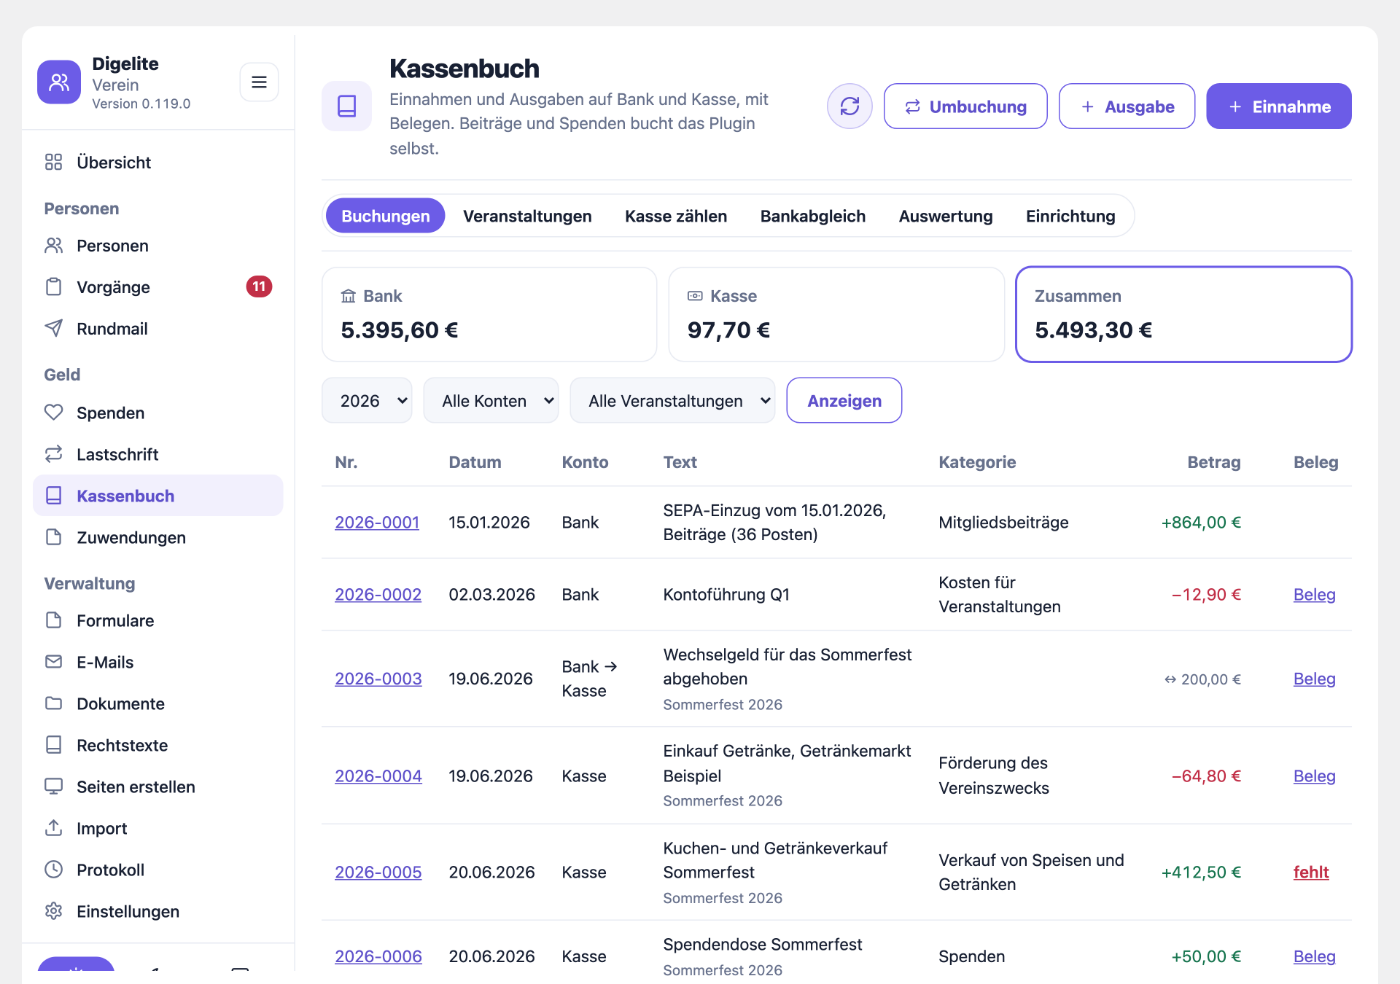Click the Anzeigen button
Image resolution: width=1400 pixels, height=984 pixels.
pos(845,401)
